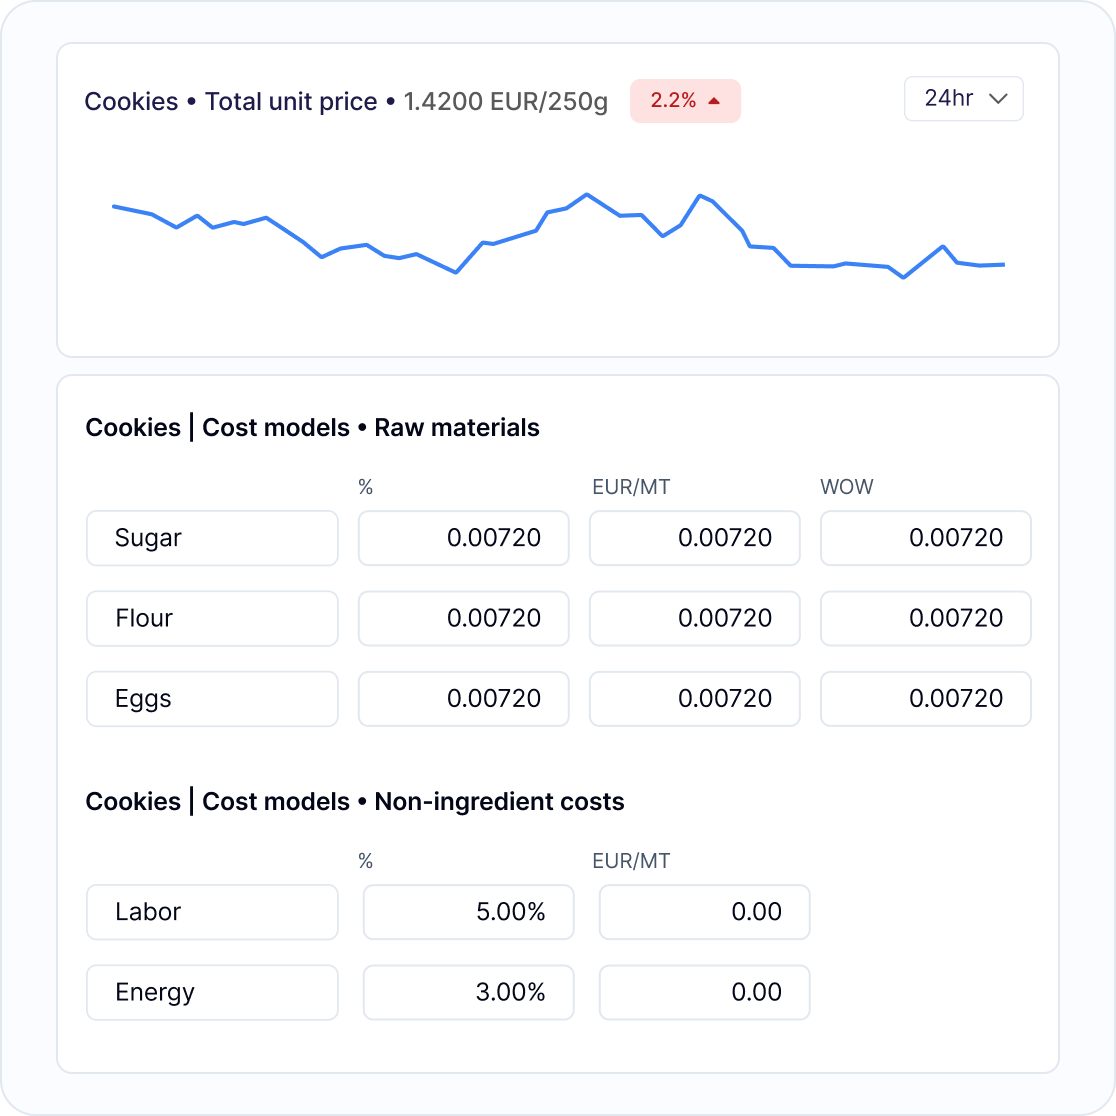1116x1116 pixels.
Task: Click the Cookies total unit price chart line
Action: point(559,236)
